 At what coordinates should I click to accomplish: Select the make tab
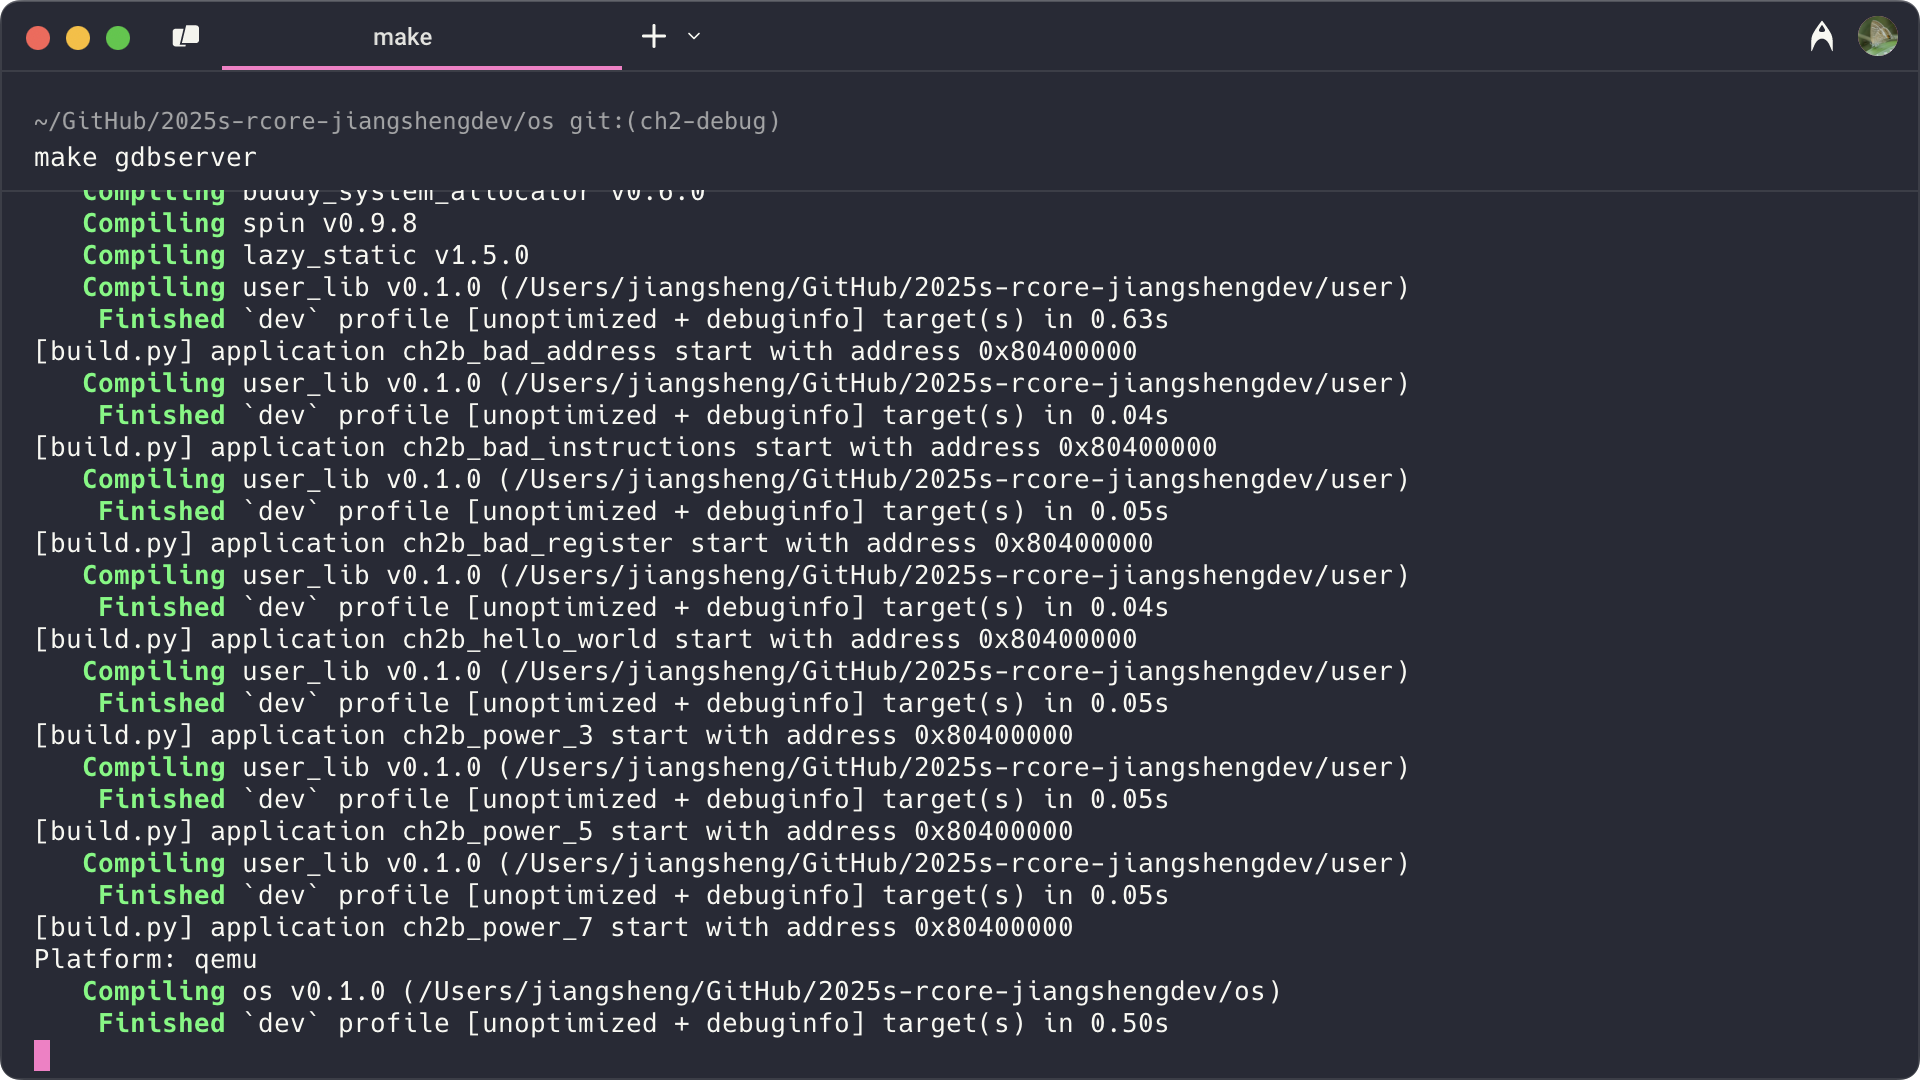tap(402, 37)
